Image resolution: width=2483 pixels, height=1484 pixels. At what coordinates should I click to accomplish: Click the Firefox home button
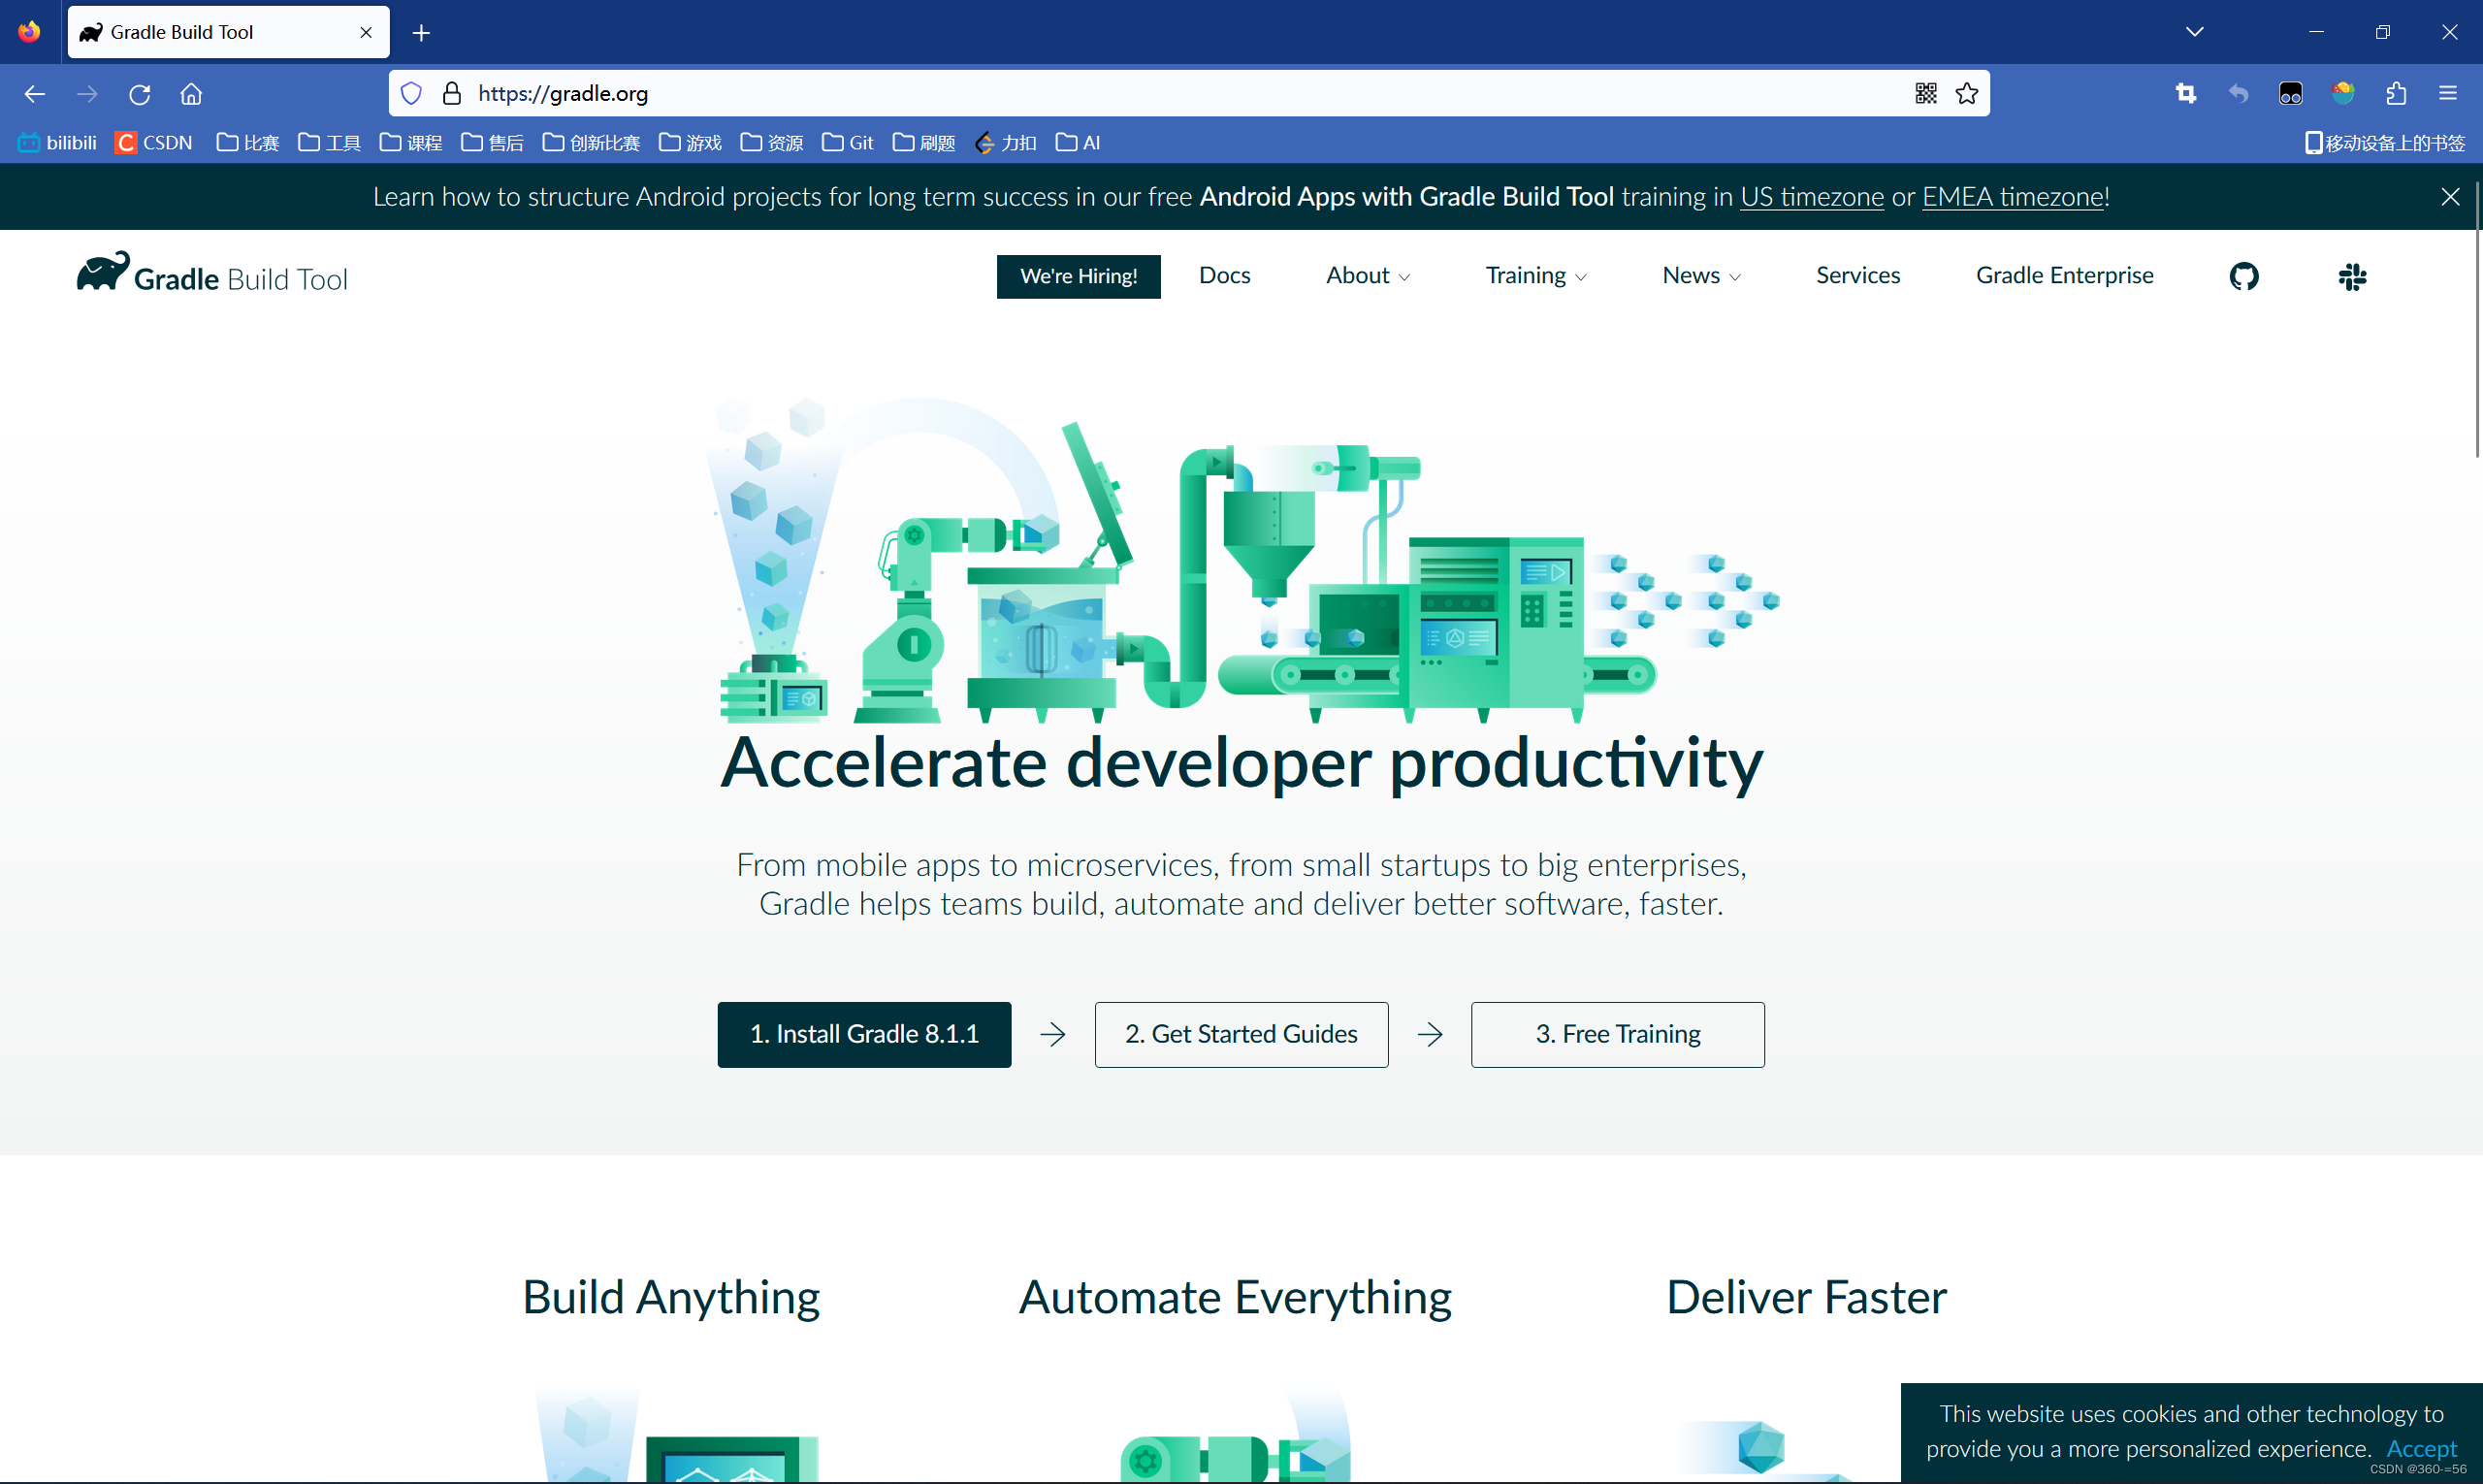pyautogui.click(x=191, y=94)
